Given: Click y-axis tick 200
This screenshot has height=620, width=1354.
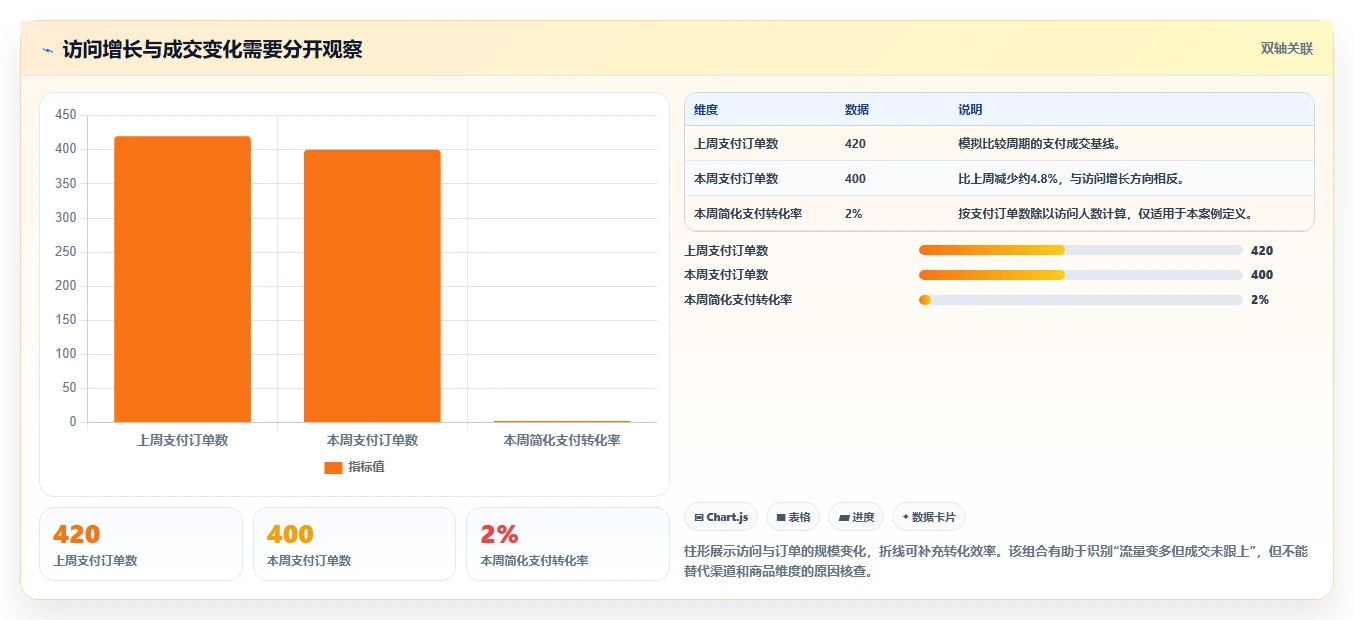Looking at the screenshot, I should 66,286.
